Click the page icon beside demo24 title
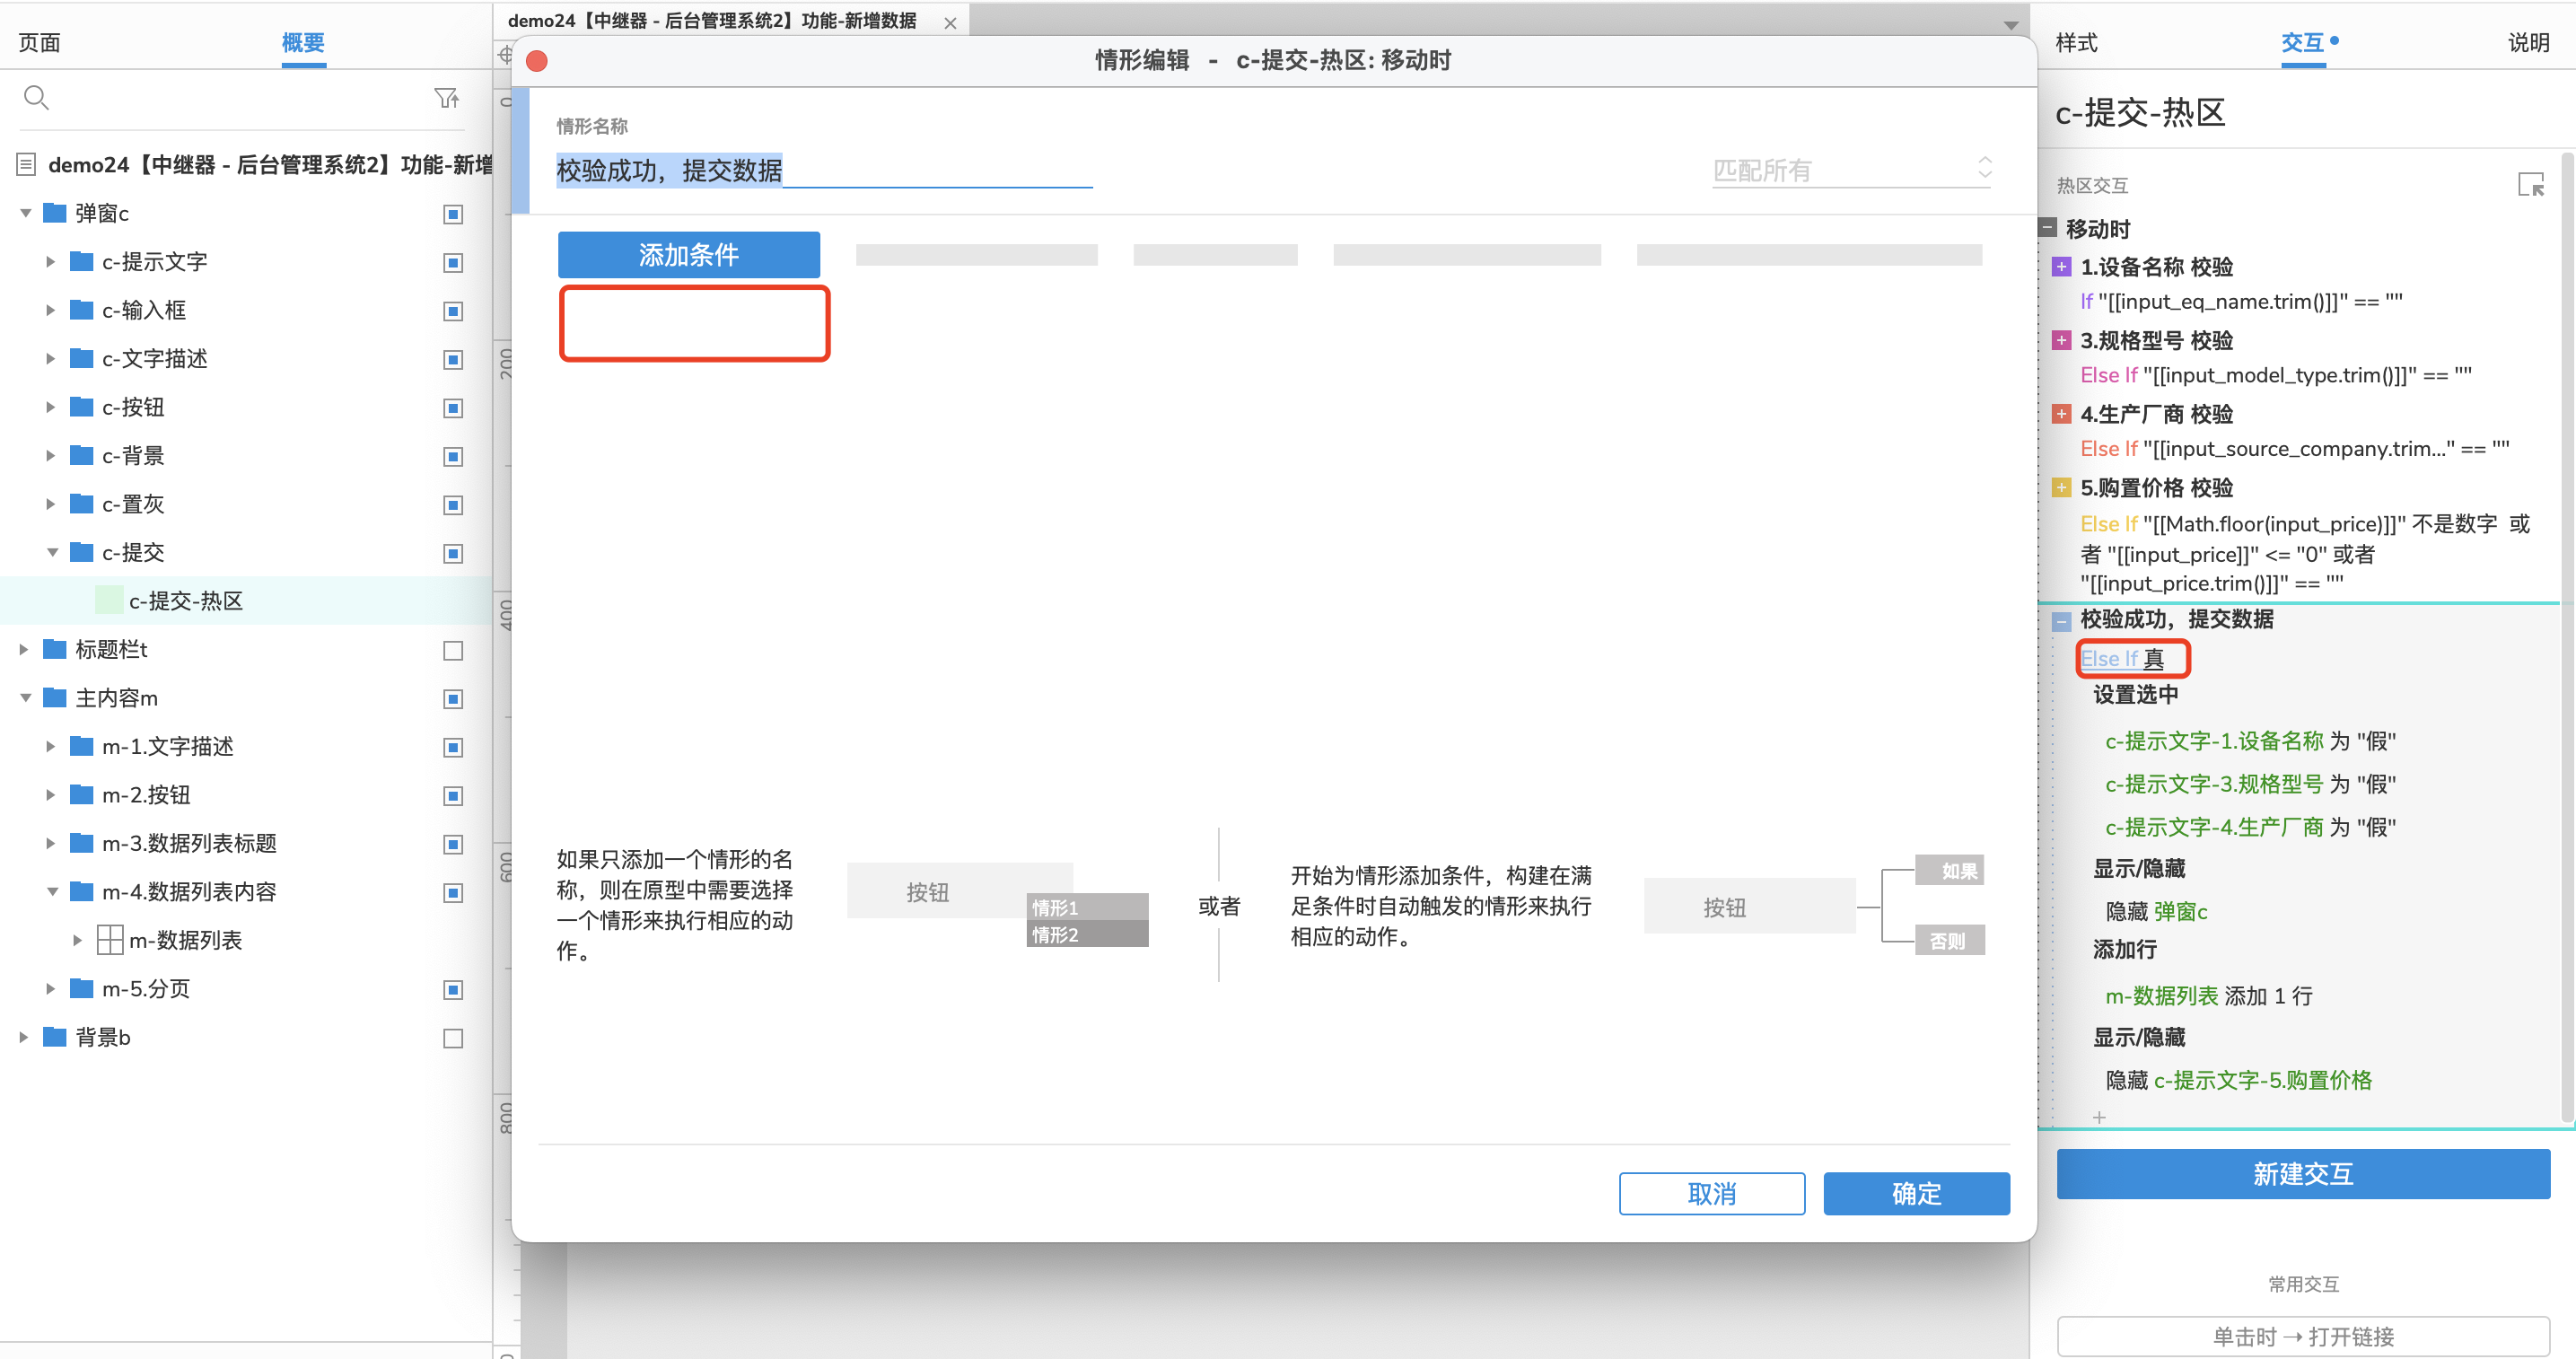Viewport: 2576px width, 1359px height. click(x=27, y=164)
